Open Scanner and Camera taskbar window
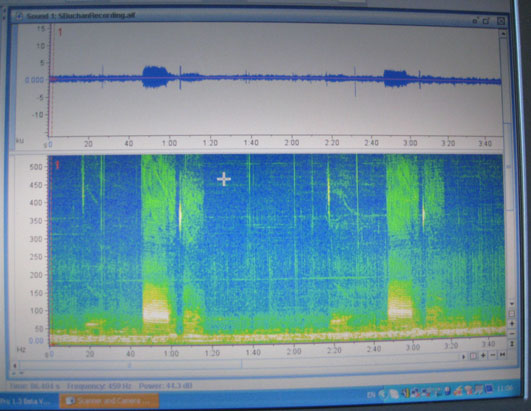This screenshot has height=411, width=531. click(x=109, y=402)
